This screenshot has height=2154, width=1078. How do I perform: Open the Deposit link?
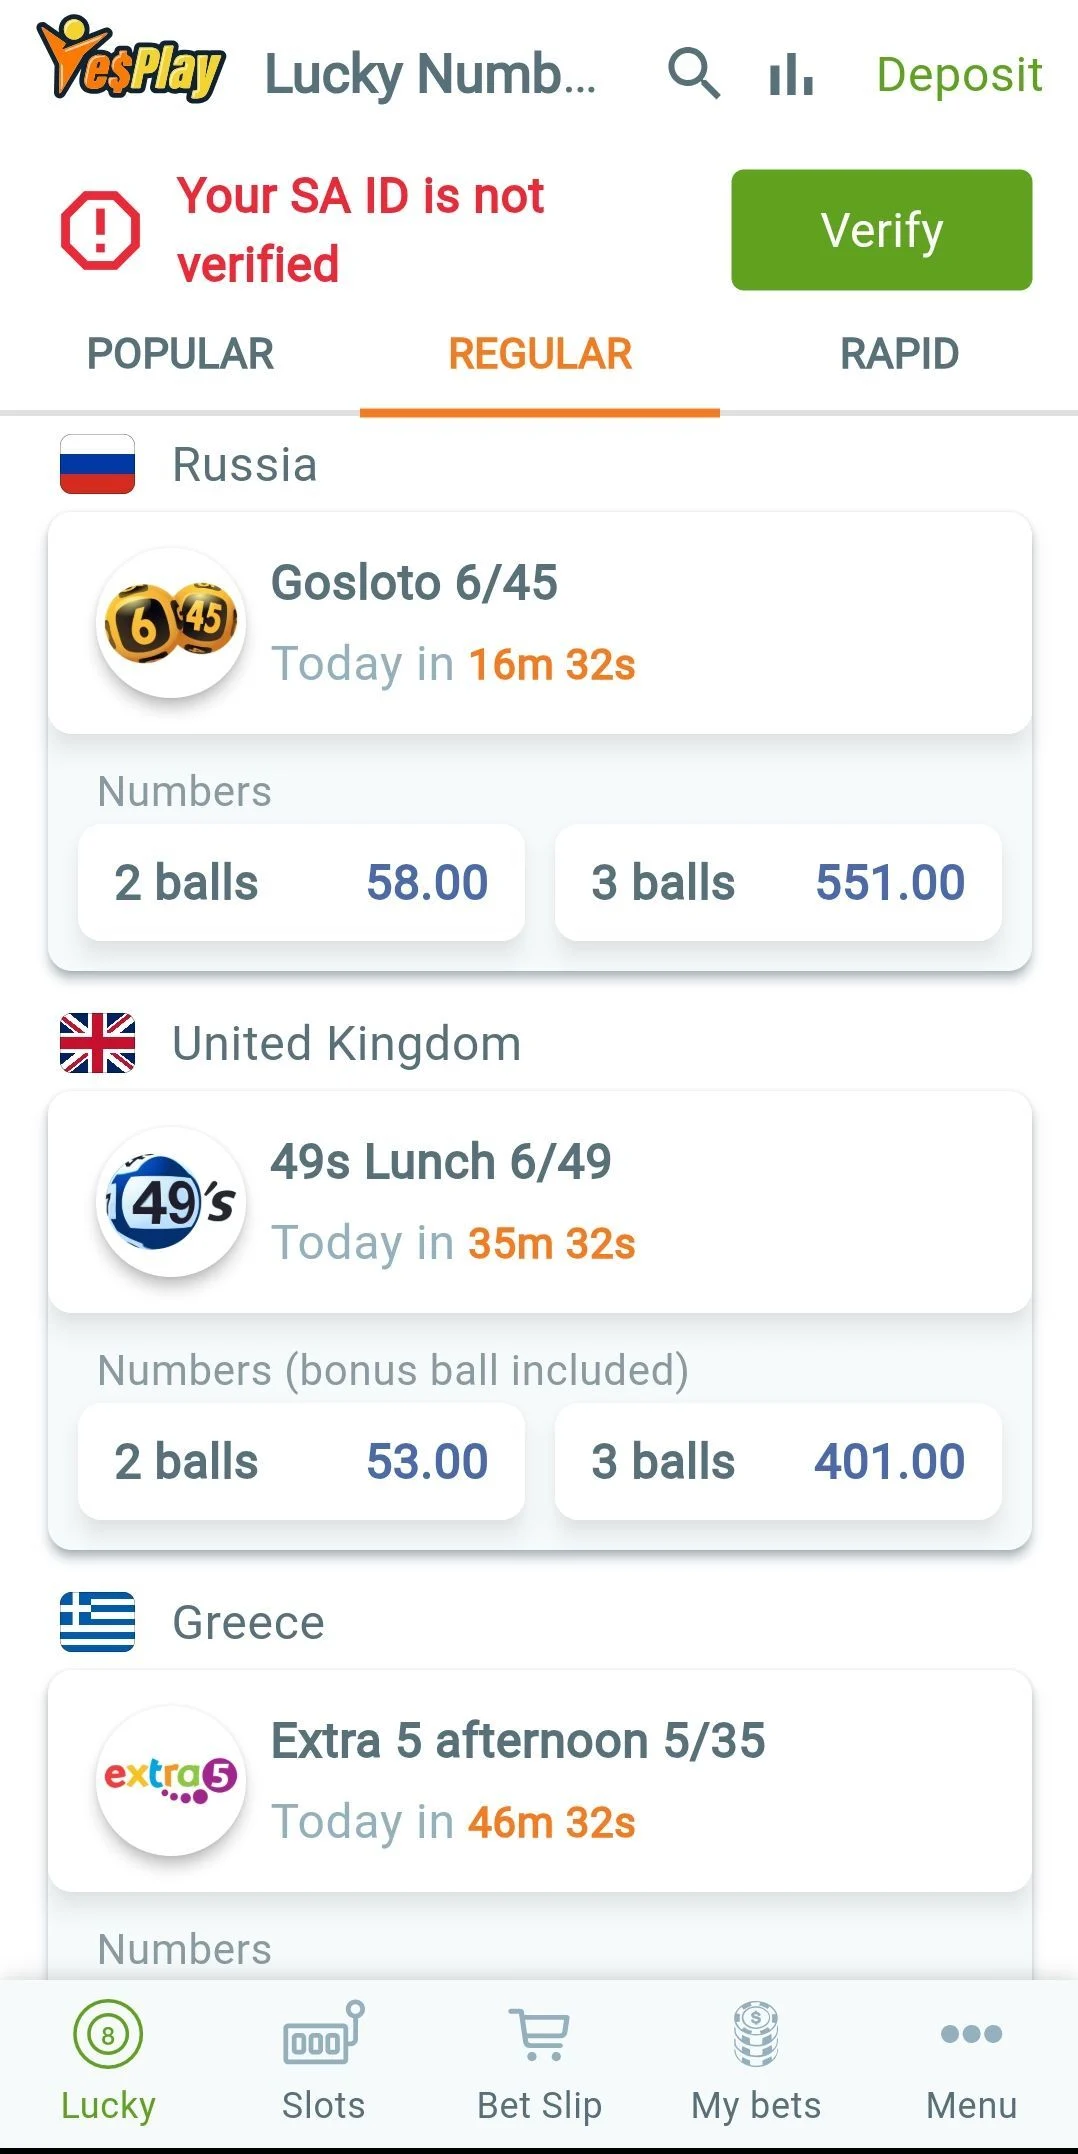click(x=959, y=75)
